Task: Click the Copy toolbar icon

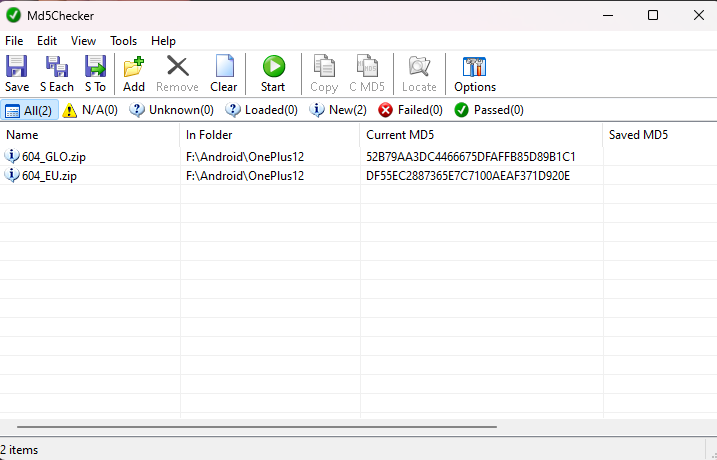Action: [324, 66]
